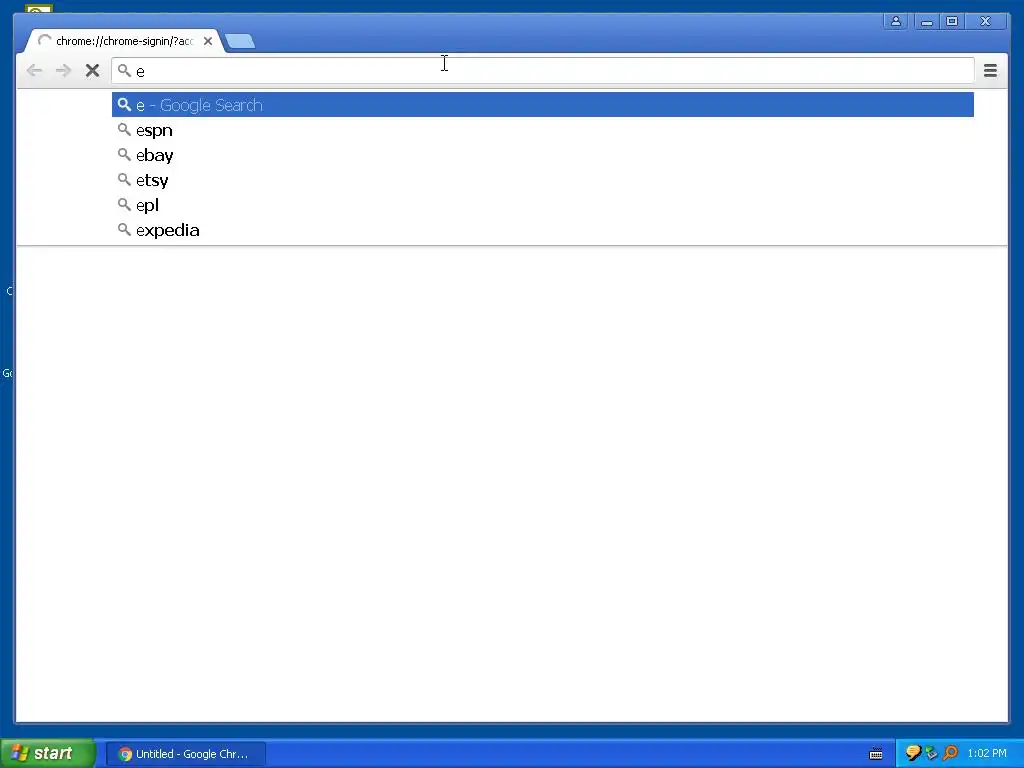Select the 'epl' suggestion
Screen dimensions: 1024x768
point(542,205)
